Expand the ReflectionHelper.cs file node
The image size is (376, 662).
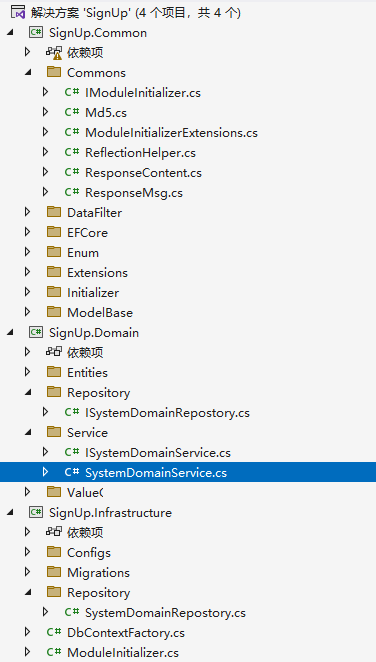coord(45,152)
